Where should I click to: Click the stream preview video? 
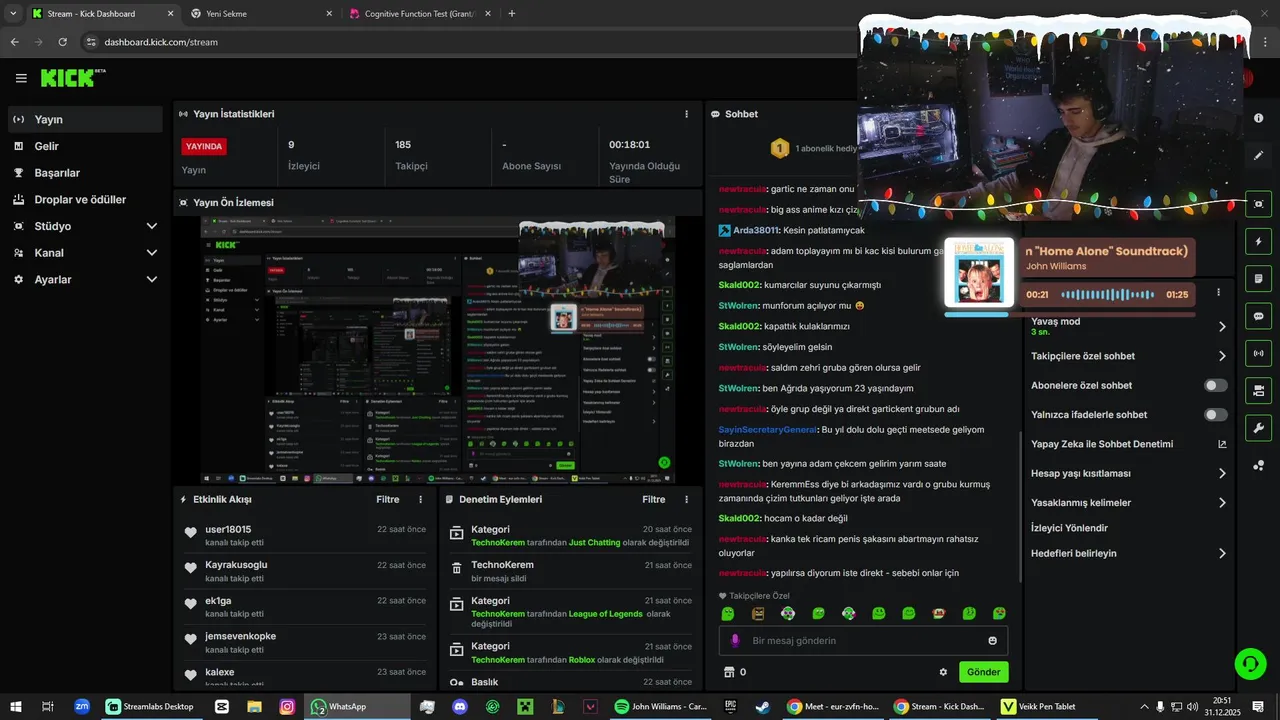(437, 351)
